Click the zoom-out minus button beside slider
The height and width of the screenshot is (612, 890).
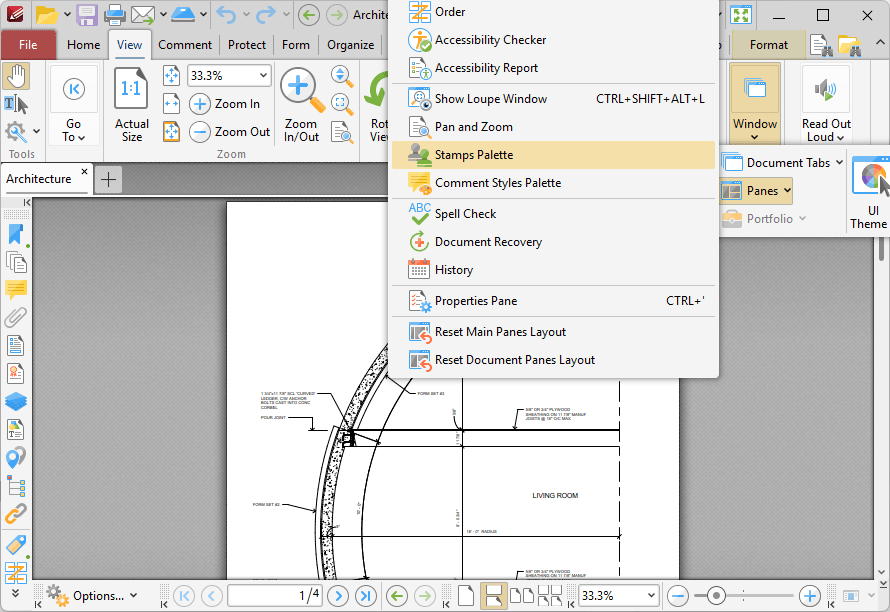tap(677, 596)
